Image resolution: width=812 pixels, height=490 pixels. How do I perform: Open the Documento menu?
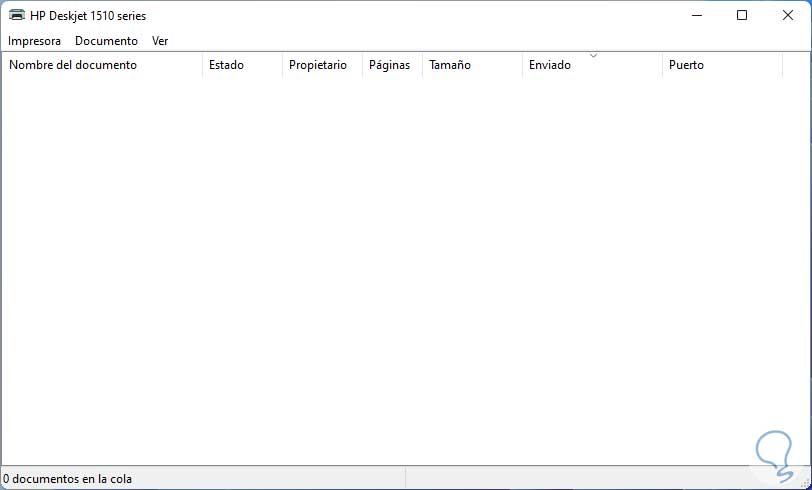click(106, 41)
